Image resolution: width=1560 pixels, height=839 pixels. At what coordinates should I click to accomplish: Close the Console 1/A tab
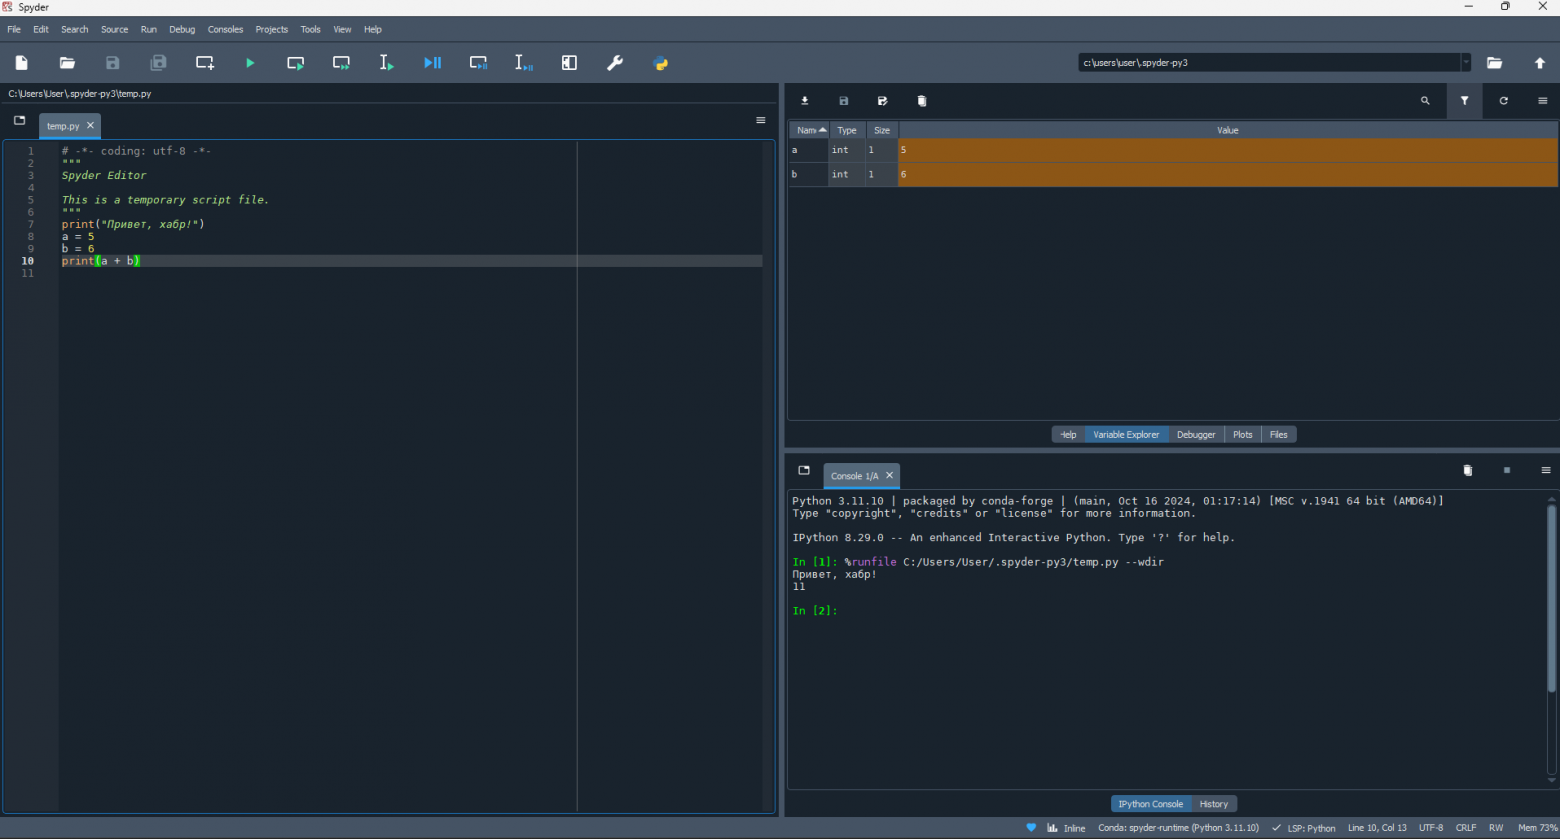[889, 476]
